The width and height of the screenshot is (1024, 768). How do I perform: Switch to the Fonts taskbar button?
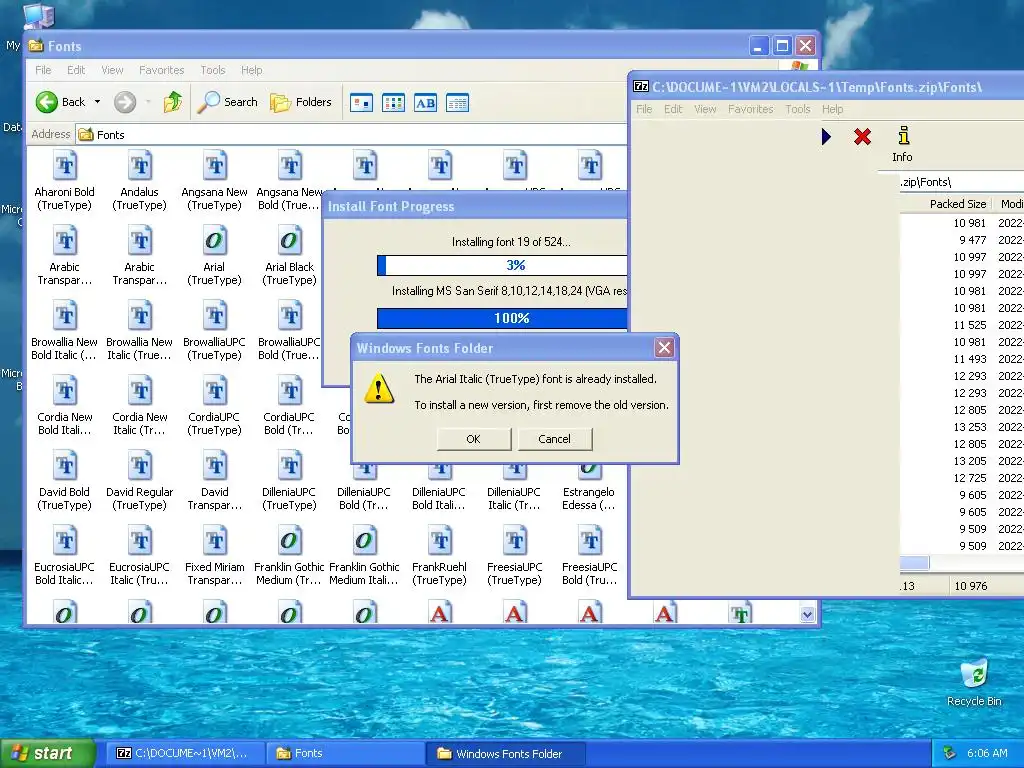(x=345, y=753)
